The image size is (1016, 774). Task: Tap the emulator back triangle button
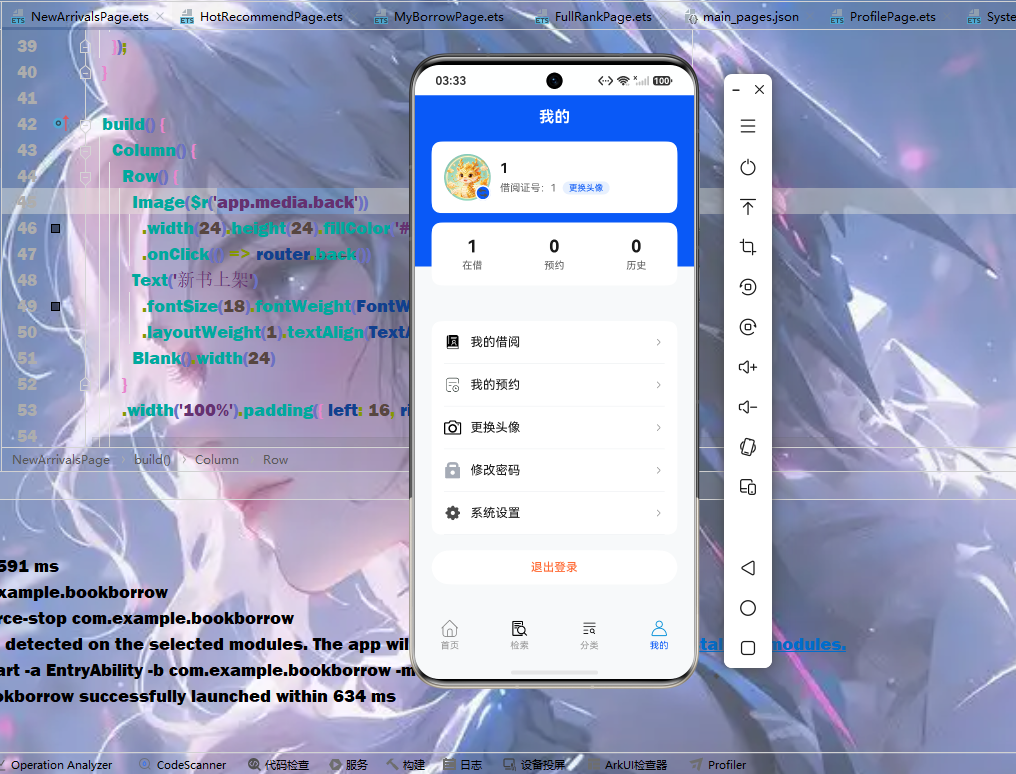(x=748, y=568)
